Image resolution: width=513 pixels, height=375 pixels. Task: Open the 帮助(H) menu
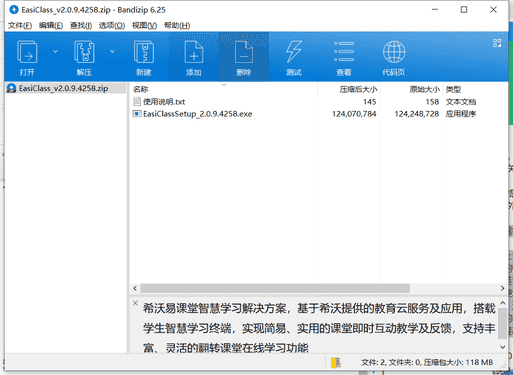(x=177, y=25)
